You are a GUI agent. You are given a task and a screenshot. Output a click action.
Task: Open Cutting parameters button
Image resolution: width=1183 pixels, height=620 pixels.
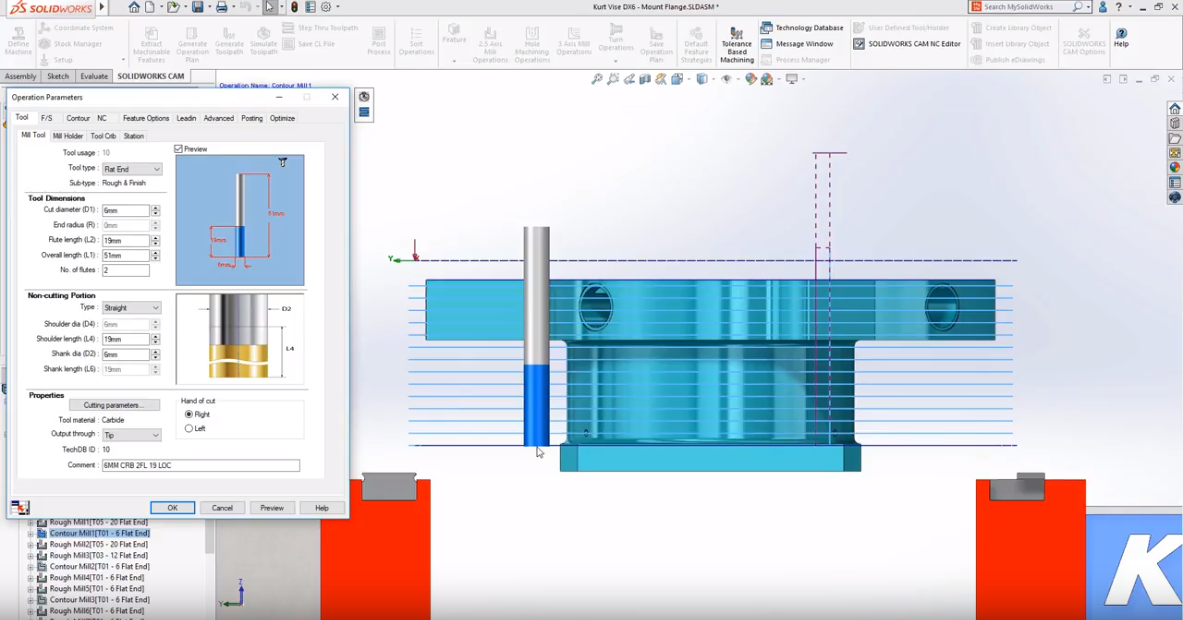113,405
